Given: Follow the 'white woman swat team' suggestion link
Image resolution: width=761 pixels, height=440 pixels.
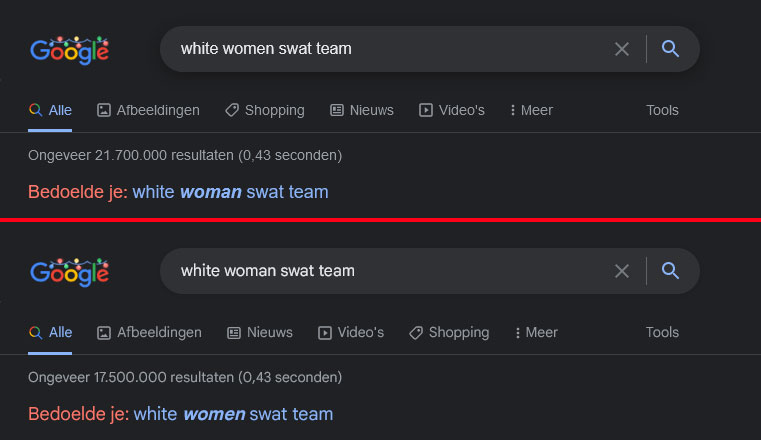Looking at the screenshot, I should click(x=231, y=192).
